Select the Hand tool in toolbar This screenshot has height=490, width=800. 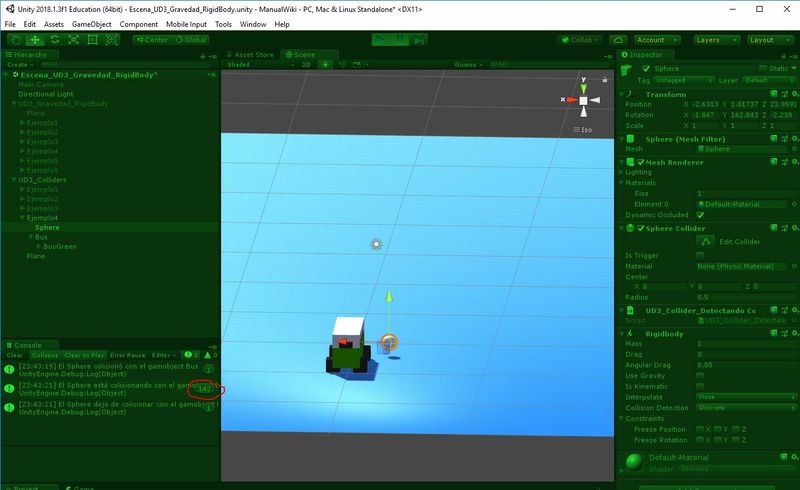pos(16,40)
